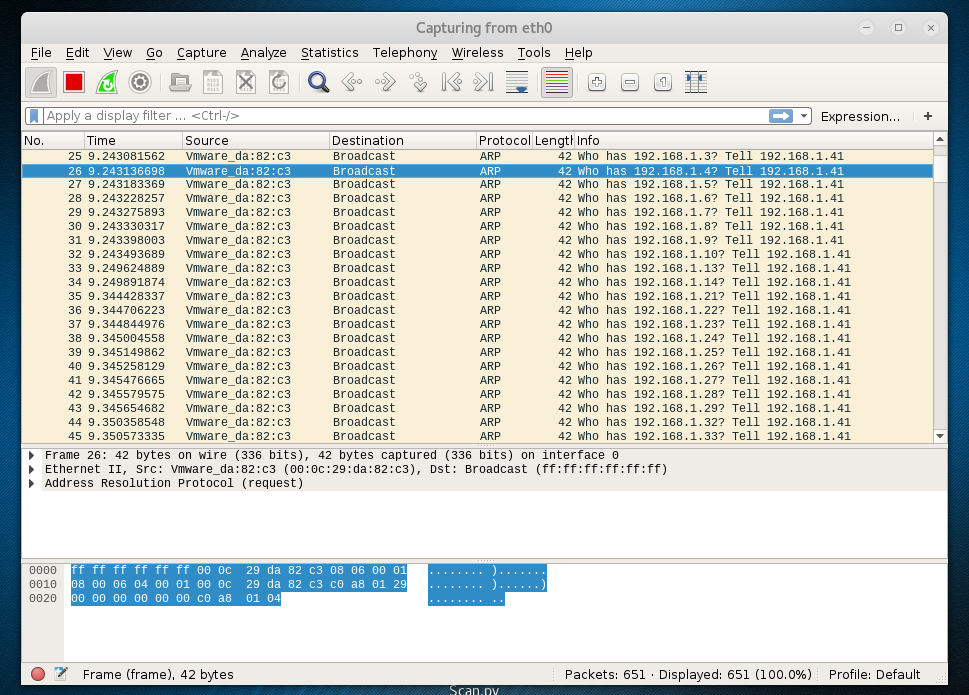The image size is (969, 695).
Task: Open the display filter bookmark menu
Action: (34, 116)
